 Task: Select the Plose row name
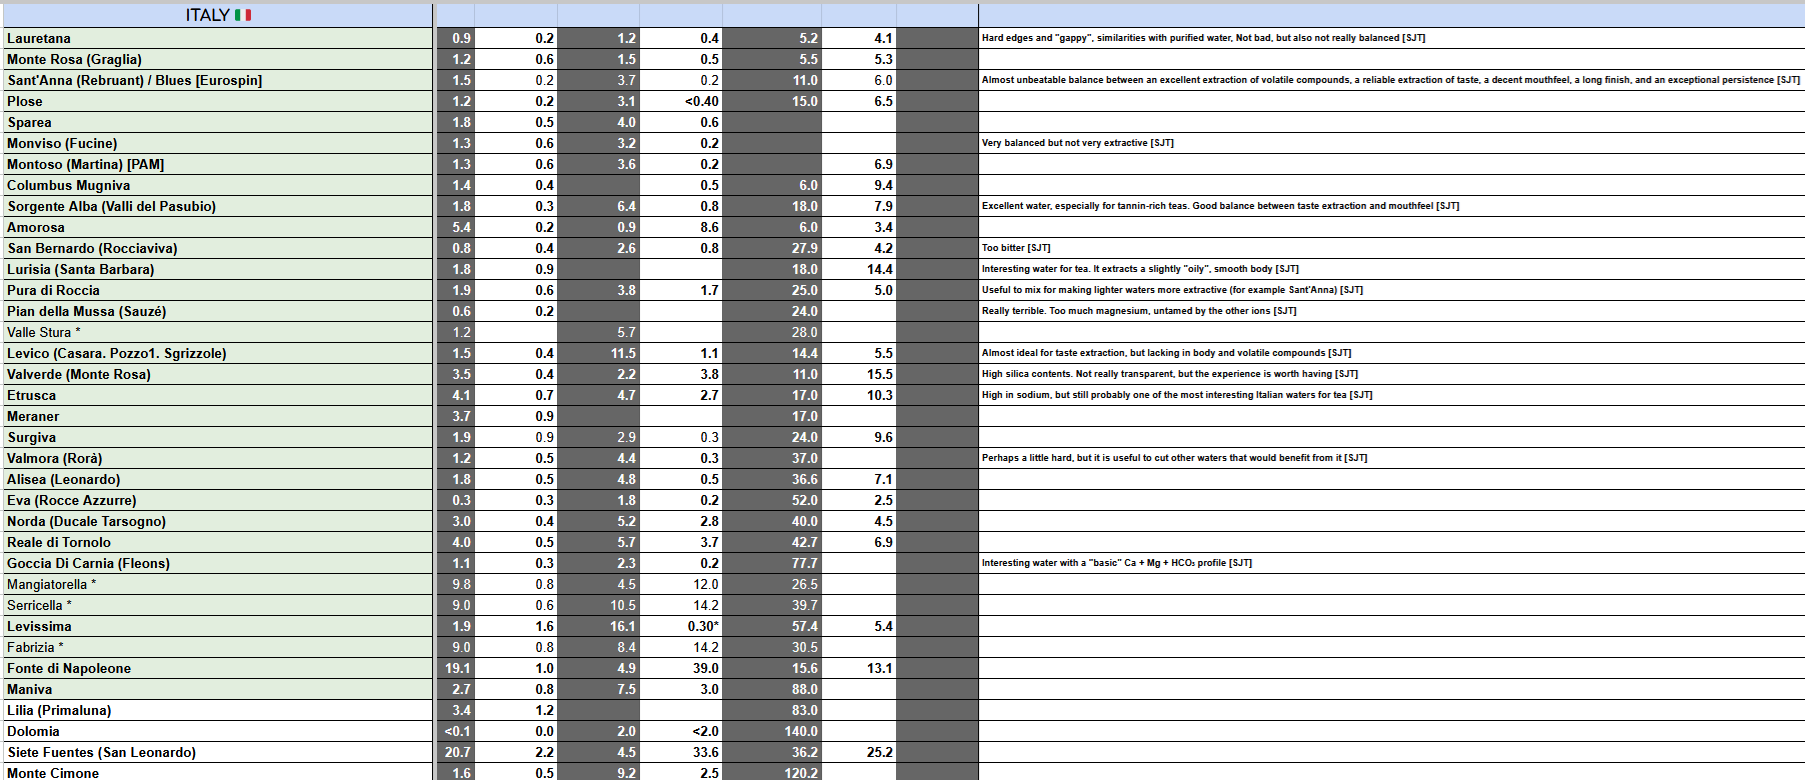point(217,101)
